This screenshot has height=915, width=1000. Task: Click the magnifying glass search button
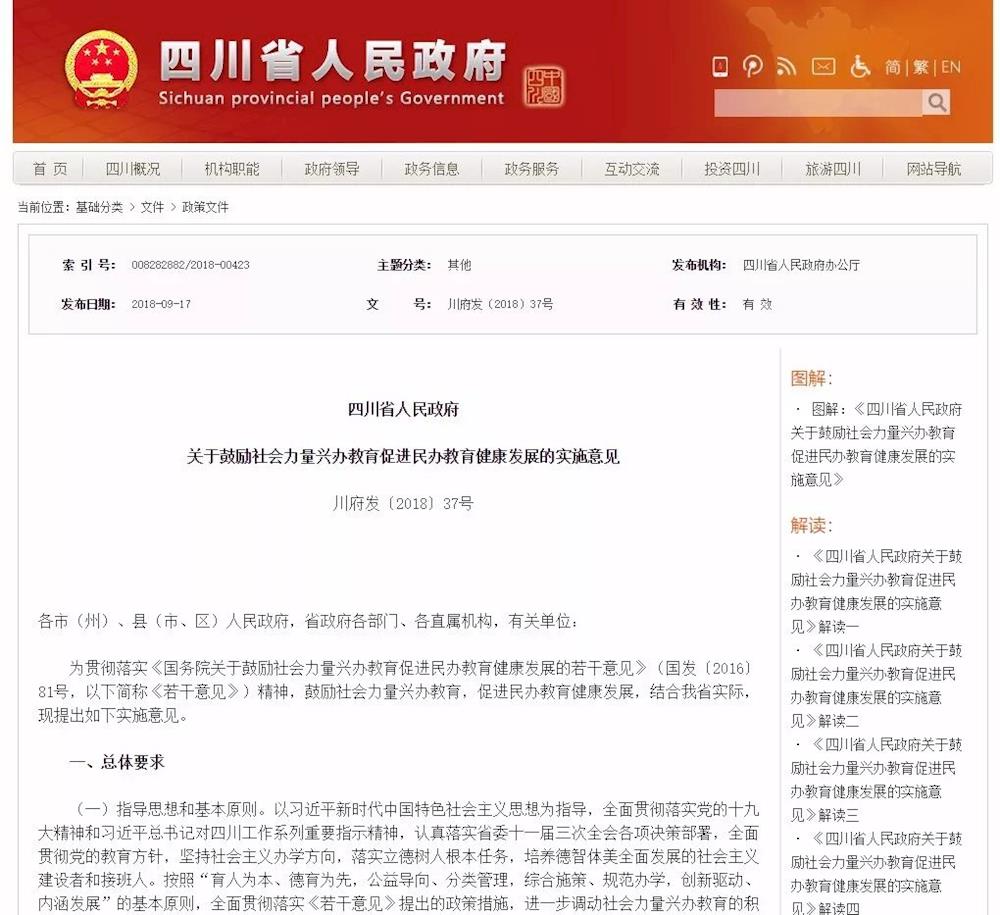tap(936, 102)
